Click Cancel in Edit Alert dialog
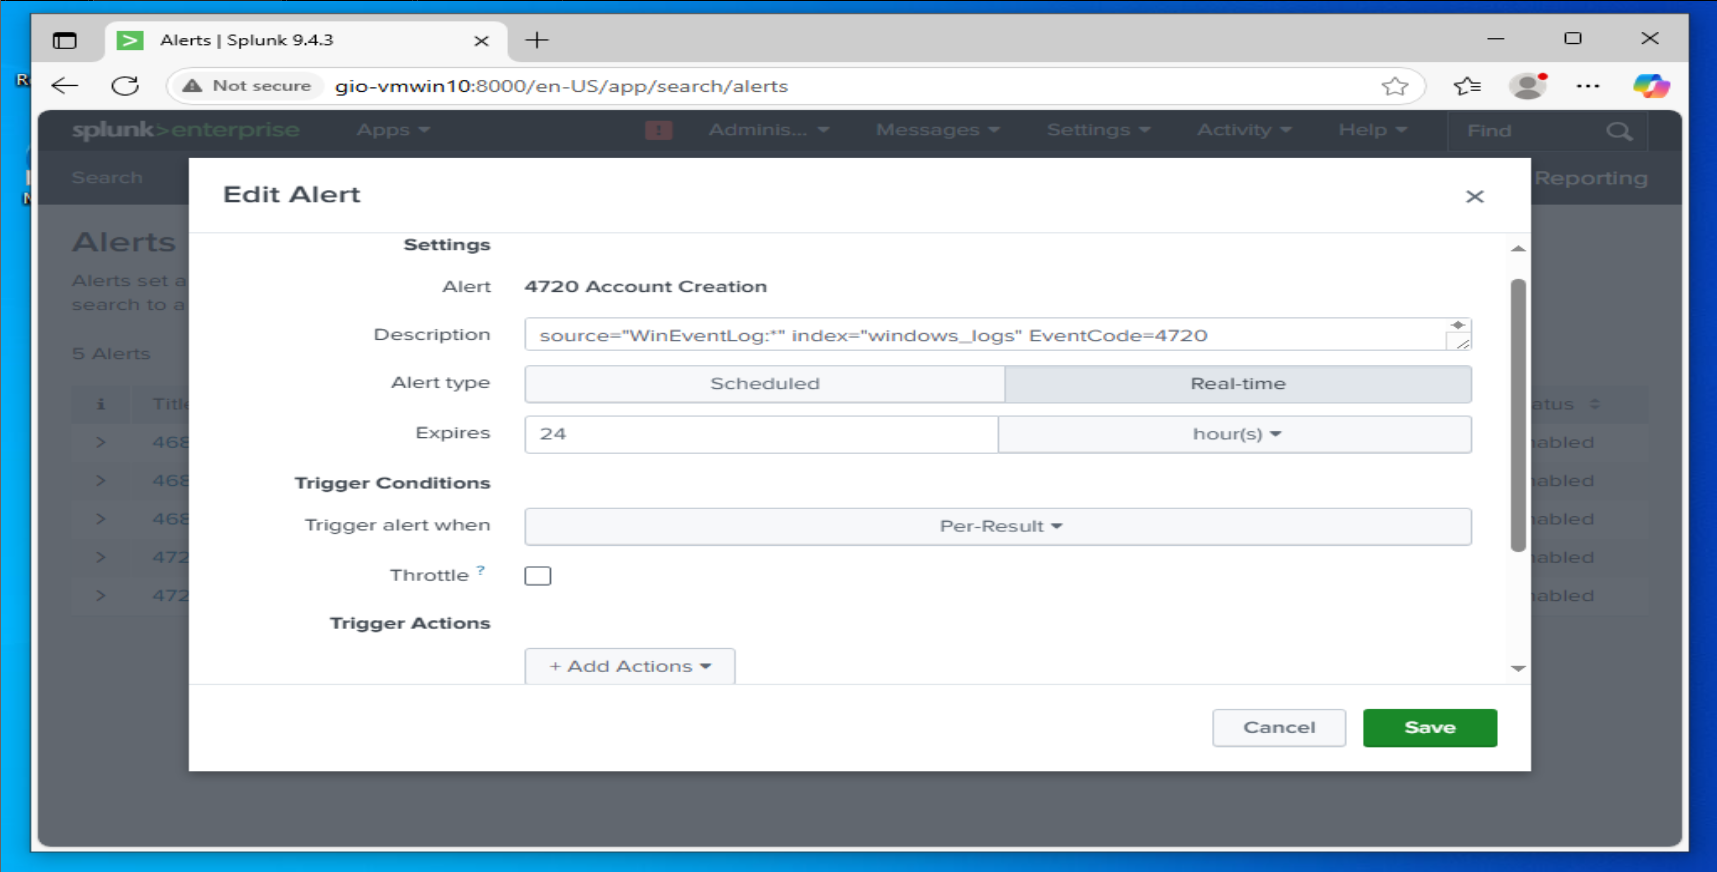This screenshot has height=872, width=1717. 1279,728
